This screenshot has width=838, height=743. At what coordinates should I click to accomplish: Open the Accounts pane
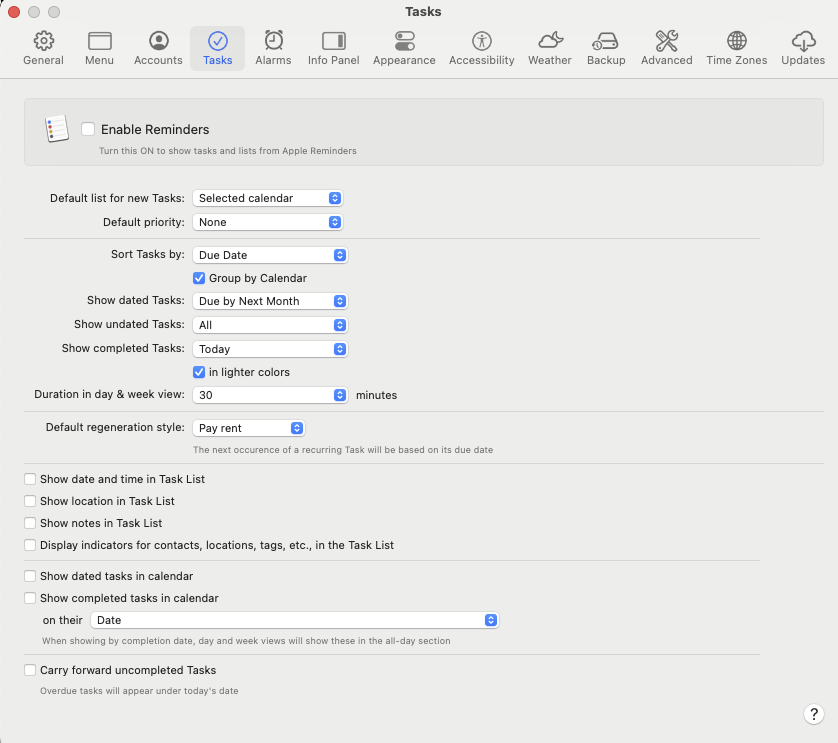(157, 47)
